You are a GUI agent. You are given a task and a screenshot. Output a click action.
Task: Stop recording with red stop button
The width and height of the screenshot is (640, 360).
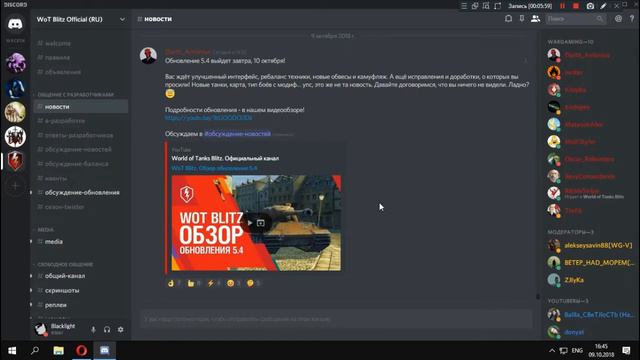click(576, 6)
